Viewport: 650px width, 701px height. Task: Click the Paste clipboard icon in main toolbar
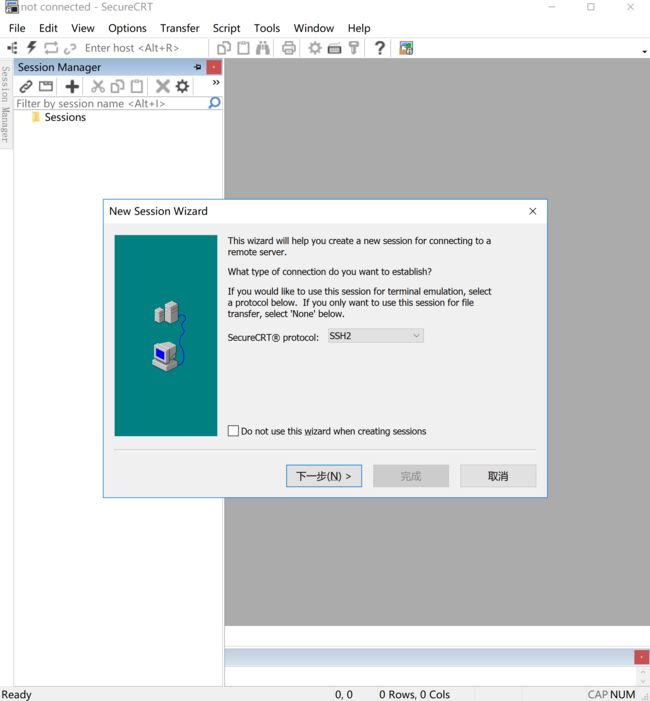243,48
